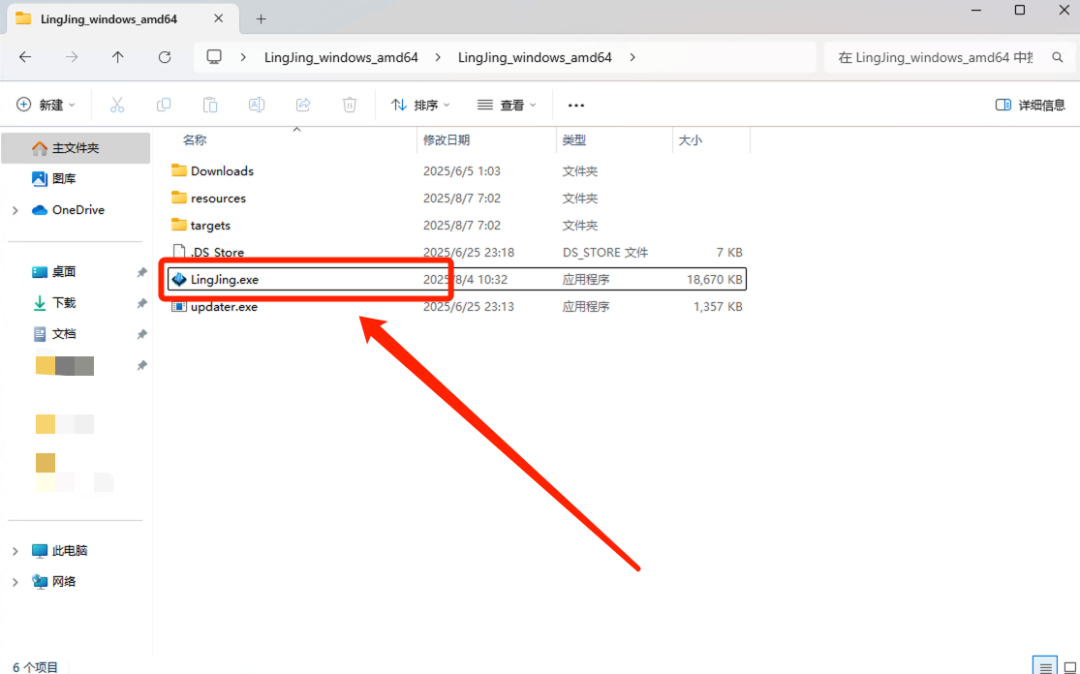Open OneDrive in the sidebar
Viewport: 1080px width, 674px height.
point(78,210)
